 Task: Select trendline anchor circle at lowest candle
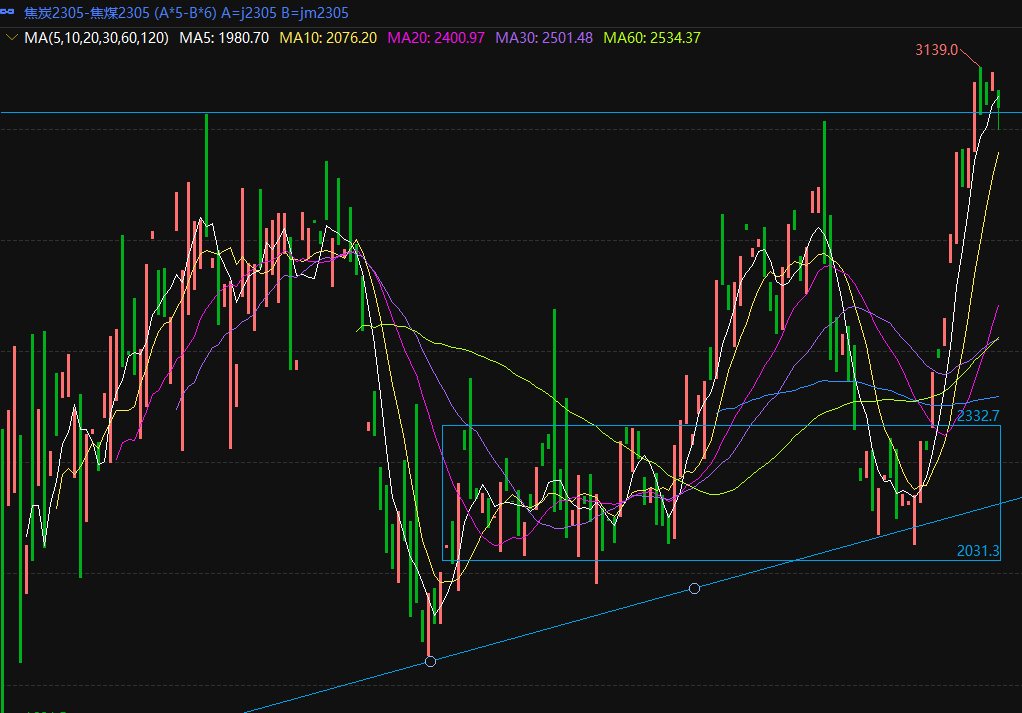coord(430,662)
